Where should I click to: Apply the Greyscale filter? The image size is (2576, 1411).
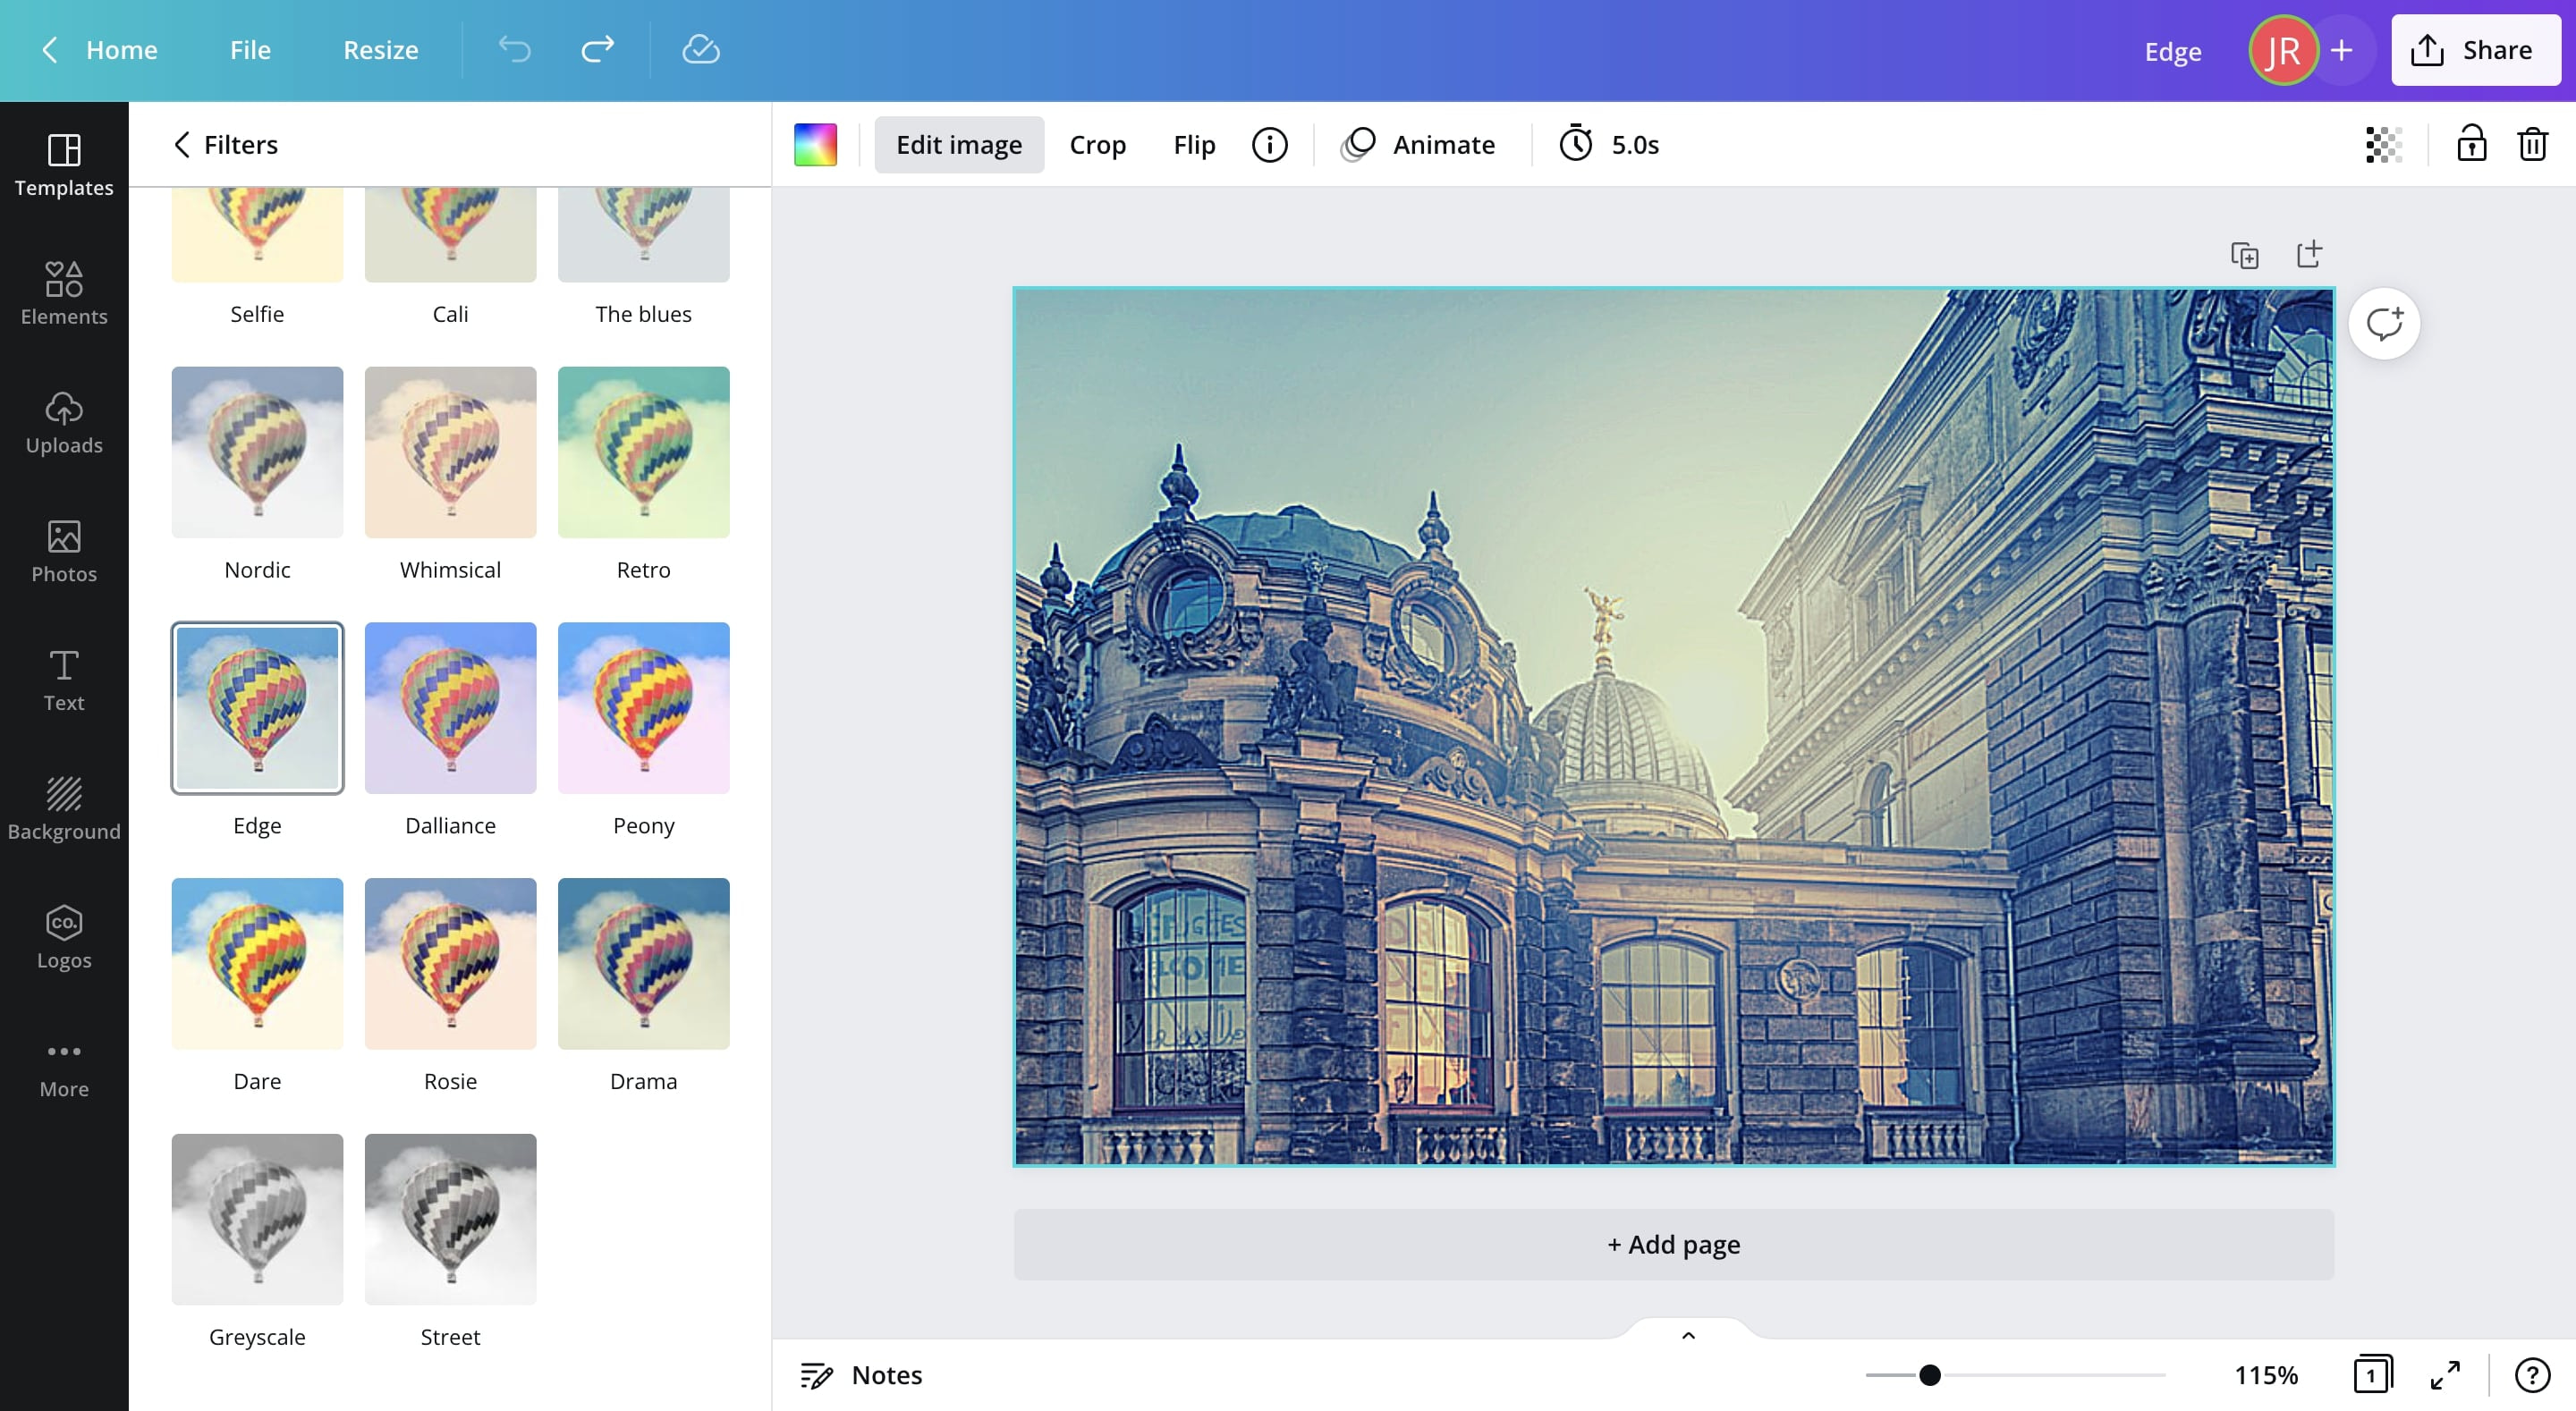click(257, 1219)
